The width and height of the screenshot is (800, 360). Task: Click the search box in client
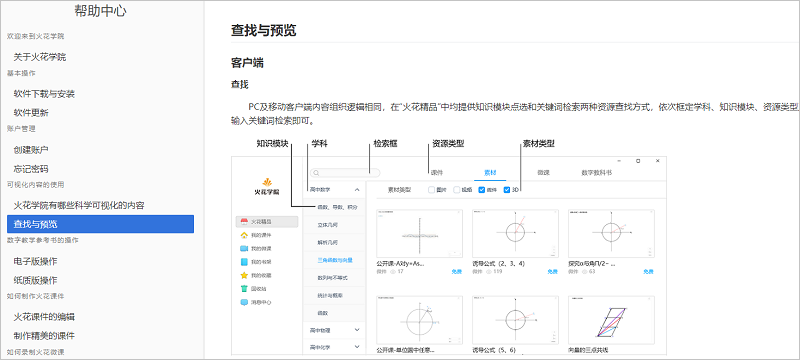tap(345, 173)
